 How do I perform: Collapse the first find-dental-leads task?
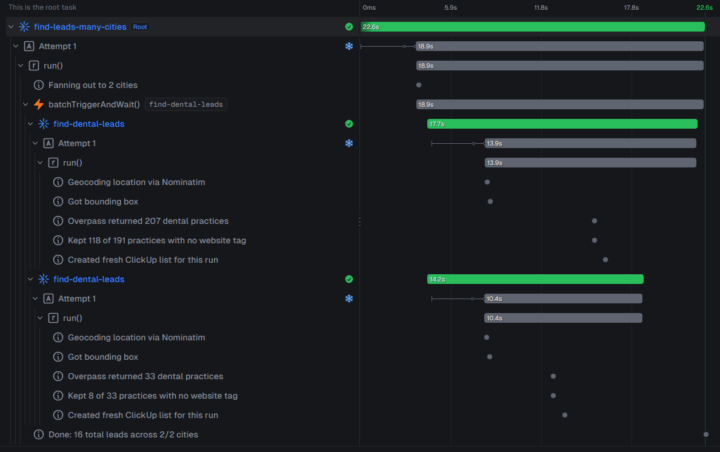[x=30, y=124]
